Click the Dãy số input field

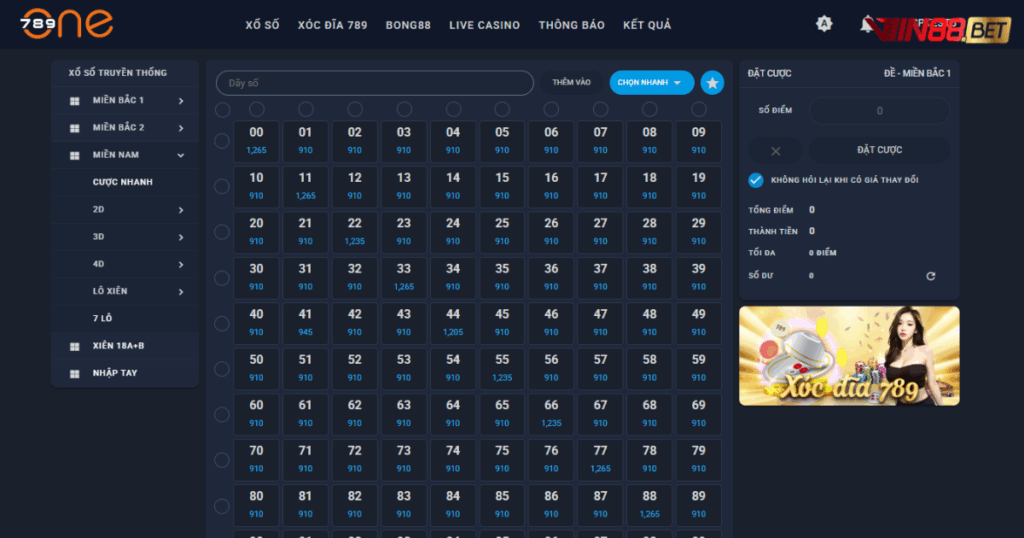tap(375, 83)
